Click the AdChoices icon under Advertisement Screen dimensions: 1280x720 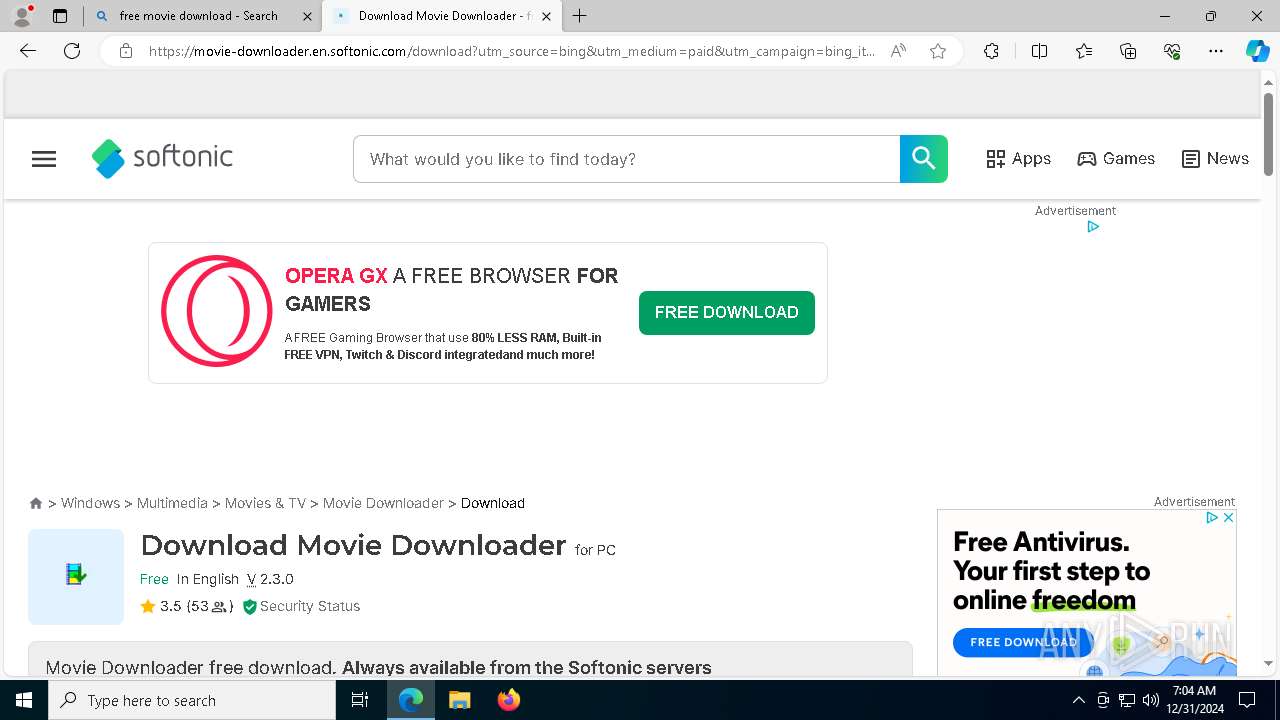pyautogui.click(x=1093, y=227)
